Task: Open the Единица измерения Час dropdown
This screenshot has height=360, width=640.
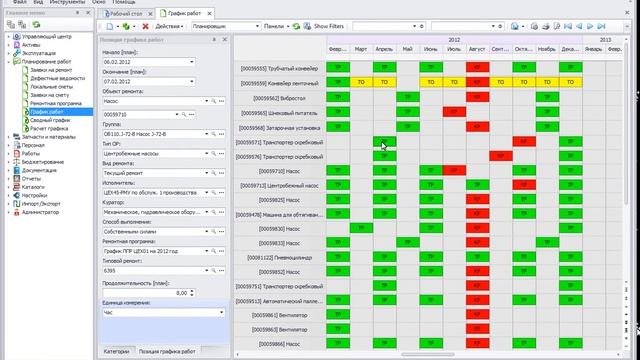Action: (x=221, y=313)
